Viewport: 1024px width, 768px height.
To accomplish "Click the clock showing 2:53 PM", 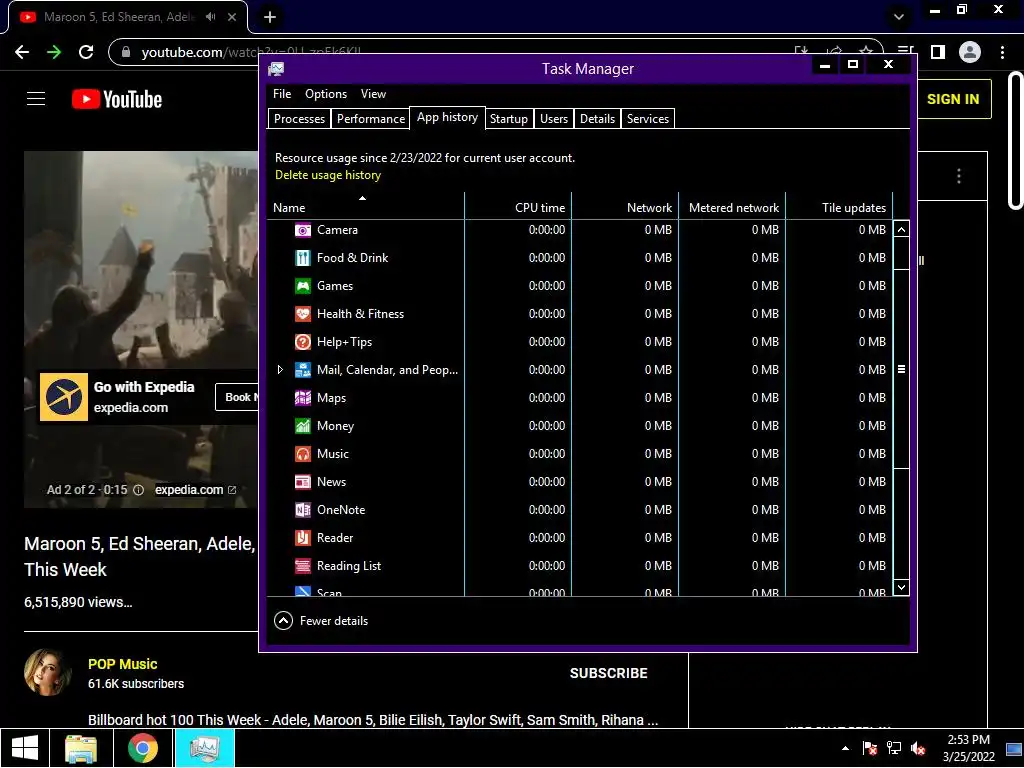I will 968,740.
